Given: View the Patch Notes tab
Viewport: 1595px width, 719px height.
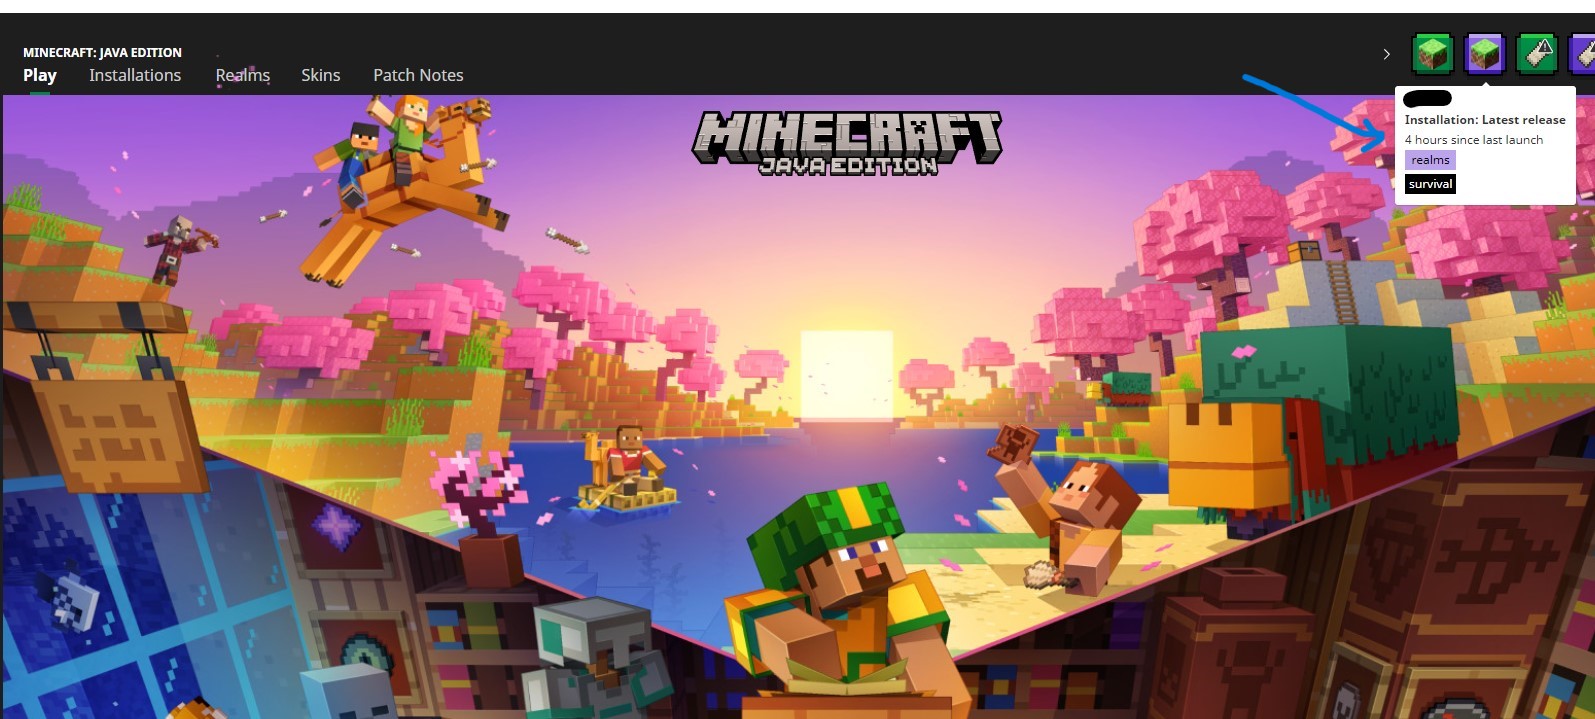Looking at the screenshot, I should point(418,75).
